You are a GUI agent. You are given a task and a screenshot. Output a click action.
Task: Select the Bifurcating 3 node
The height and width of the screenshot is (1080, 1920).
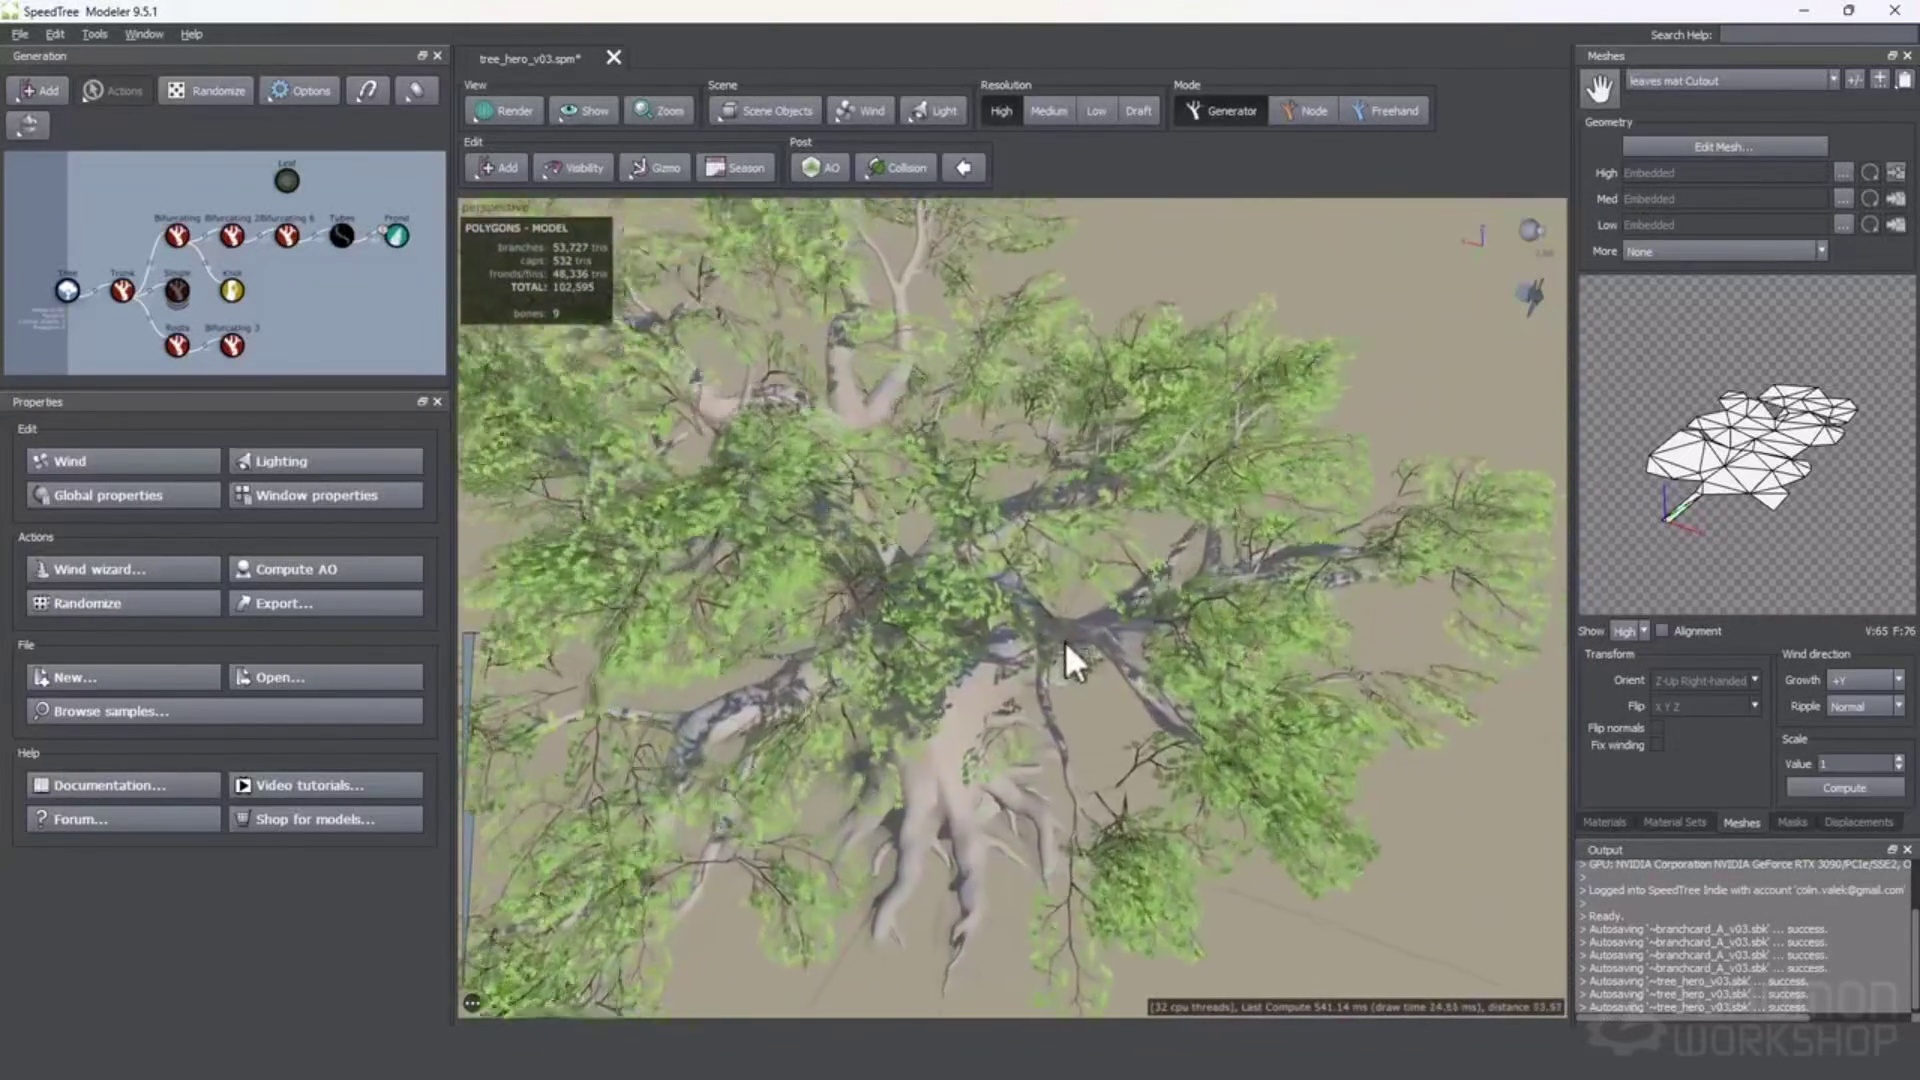tap(232, 346)
